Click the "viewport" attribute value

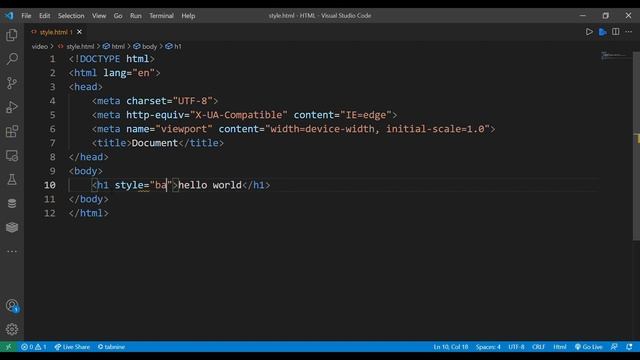point(184,129)
